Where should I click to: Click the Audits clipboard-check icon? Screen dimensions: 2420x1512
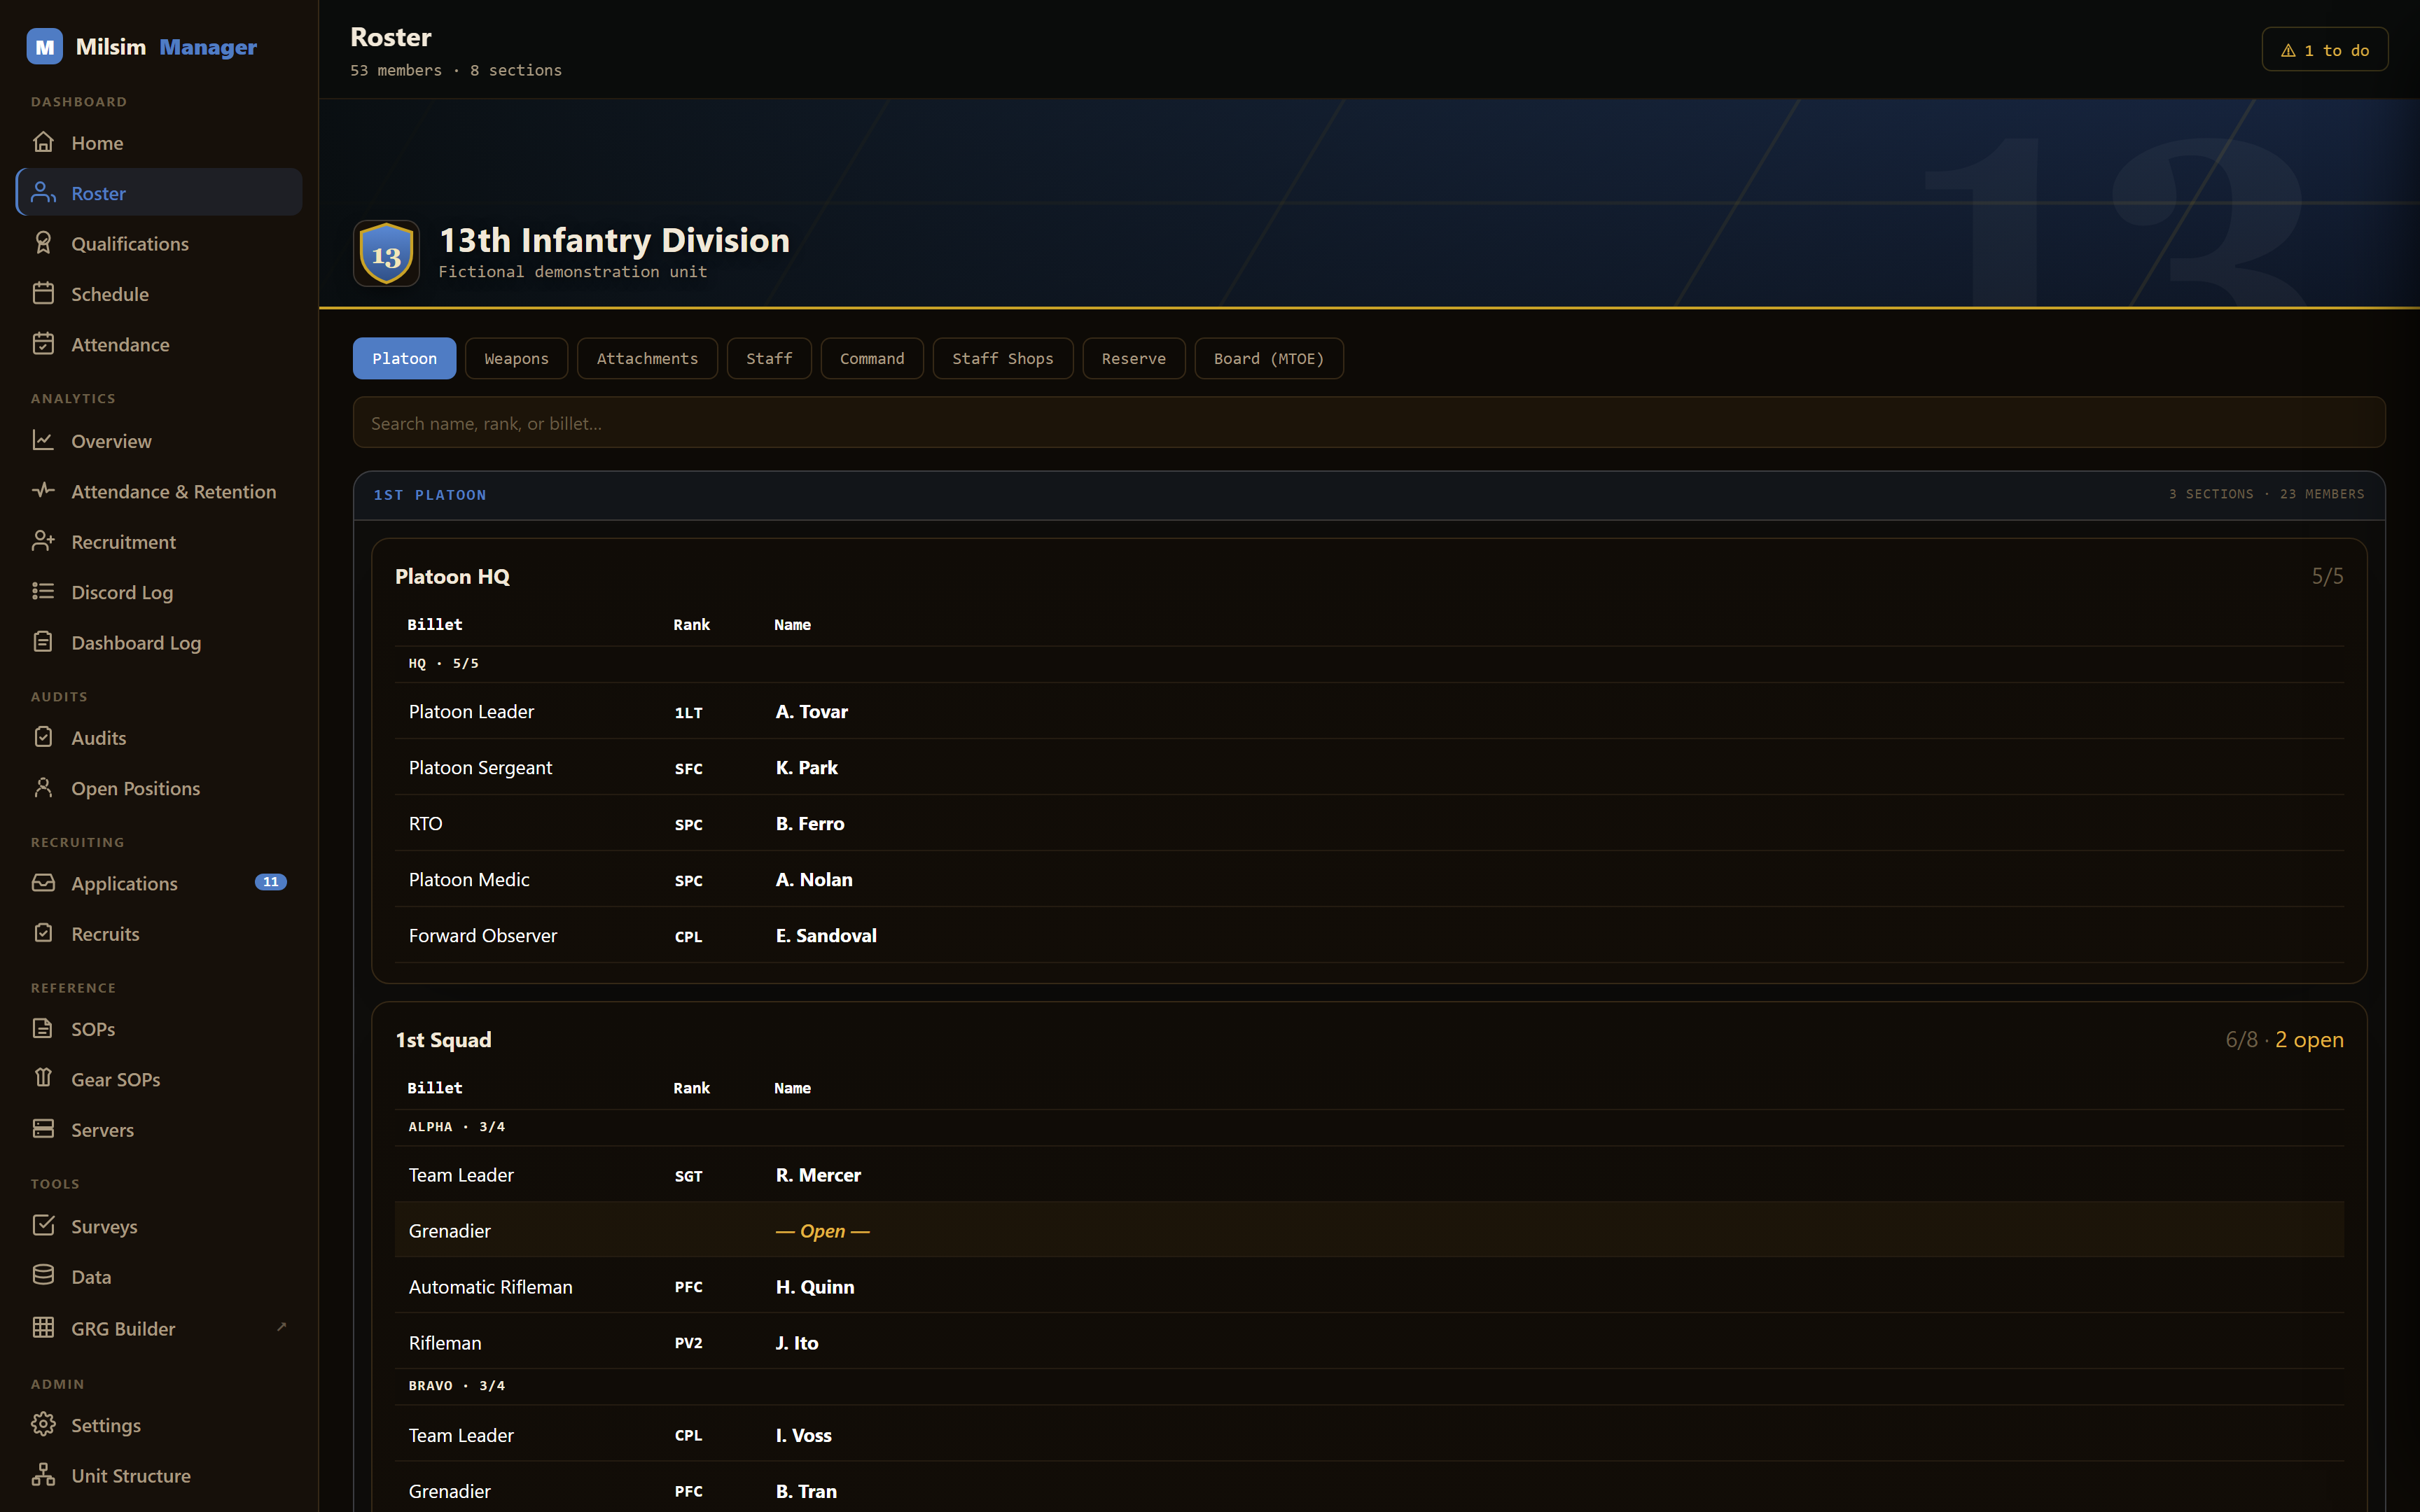43,737
